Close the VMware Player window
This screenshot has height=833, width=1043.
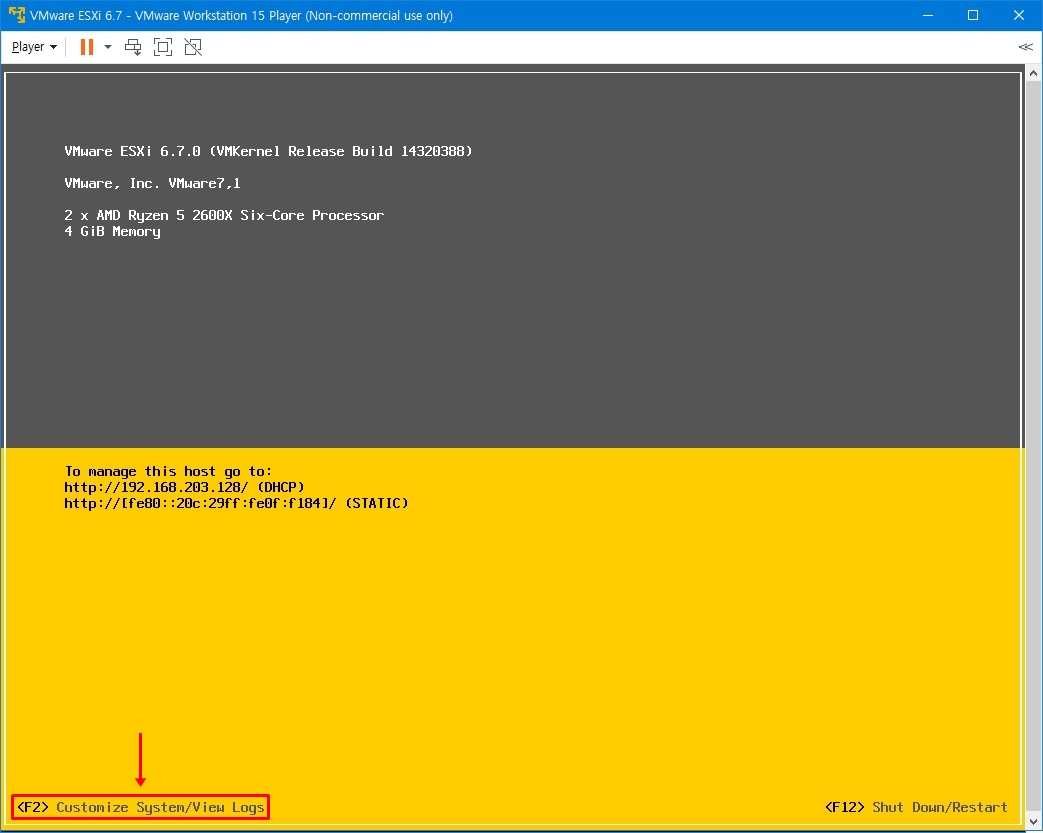click(1018, 15)
